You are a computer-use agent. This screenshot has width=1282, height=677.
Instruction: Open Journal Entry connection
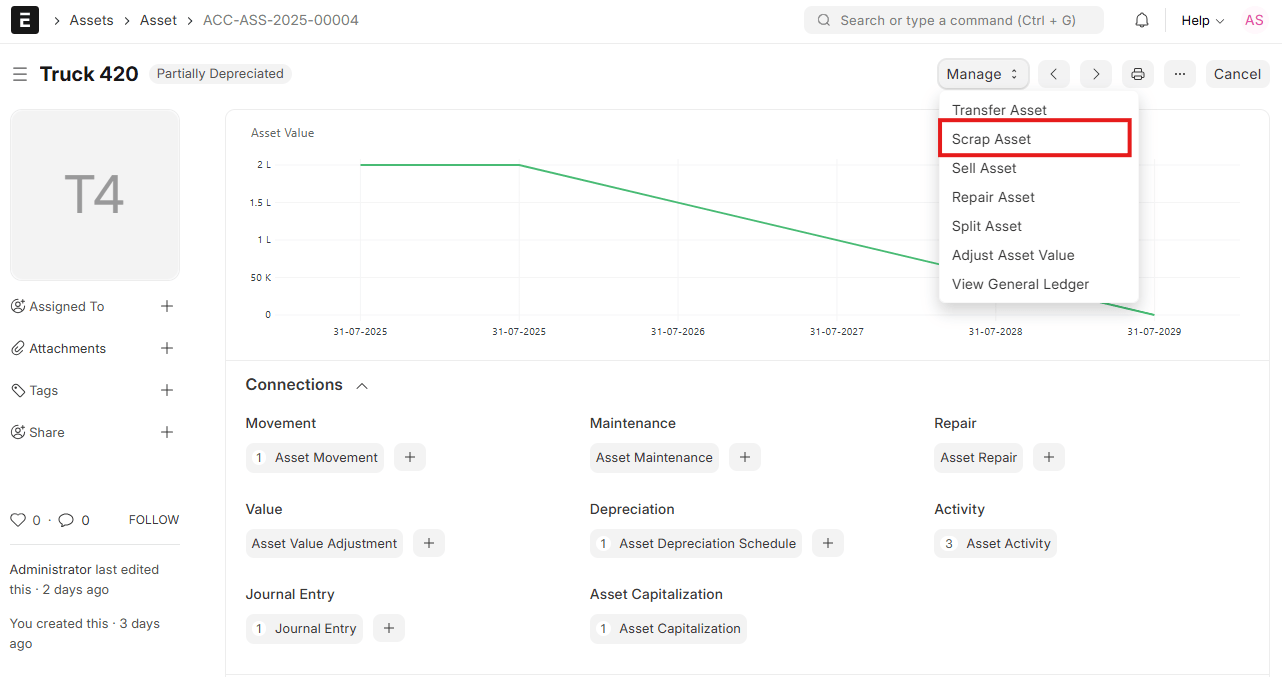click(304, 628)
